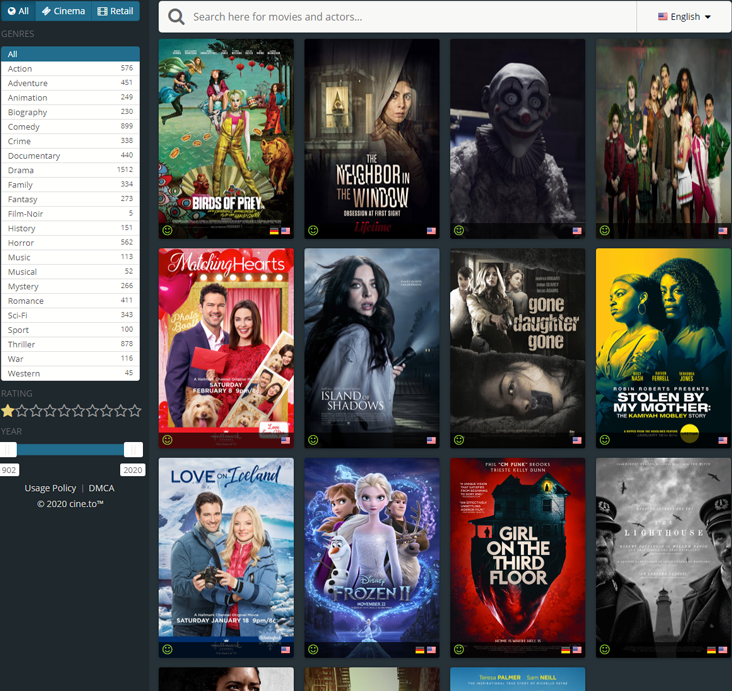Click smiley icon on The Lighthouse poster
732x691 pixels.
[x=605, y=649]
